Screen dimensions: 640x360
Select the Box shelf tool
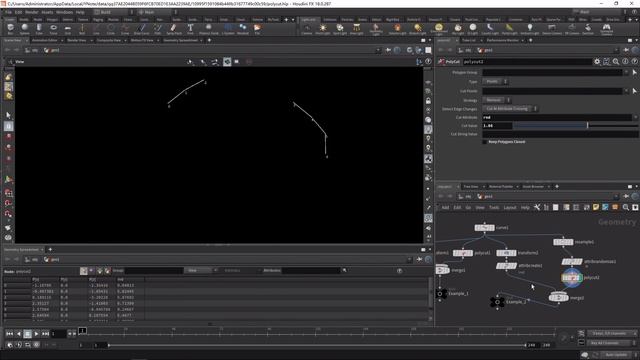pos(10,29)
